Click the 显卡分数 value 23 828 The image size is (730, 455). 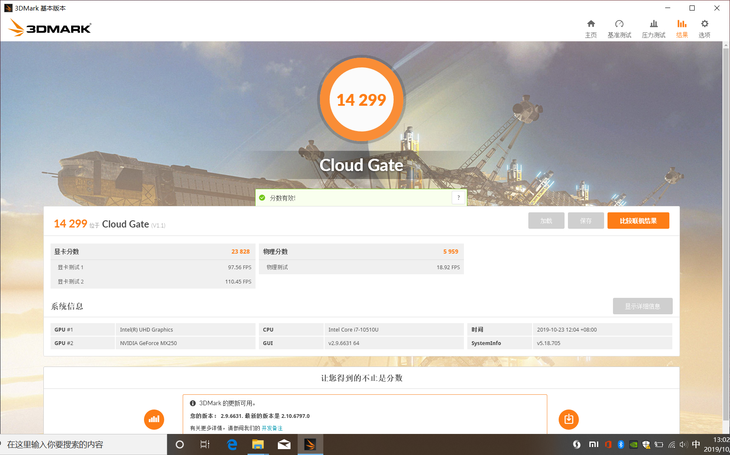point(241,251)
